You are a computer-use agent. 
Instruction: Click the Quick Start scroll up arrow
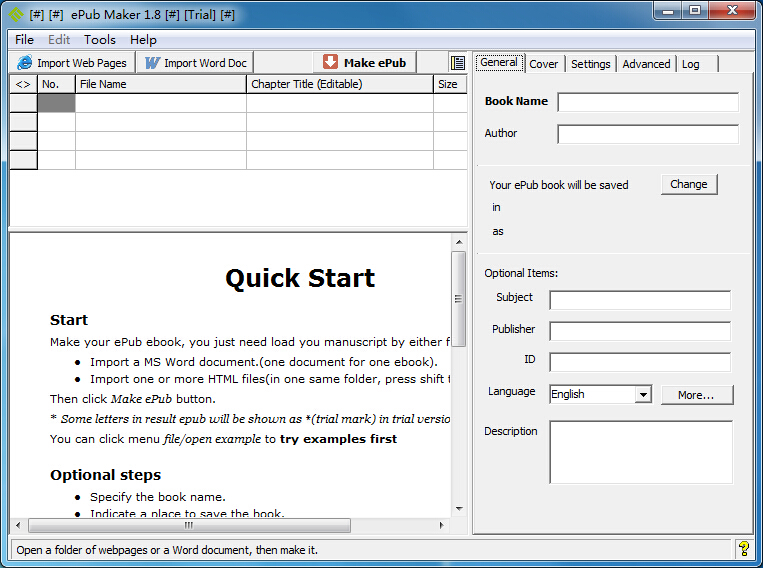click(459, 242)
